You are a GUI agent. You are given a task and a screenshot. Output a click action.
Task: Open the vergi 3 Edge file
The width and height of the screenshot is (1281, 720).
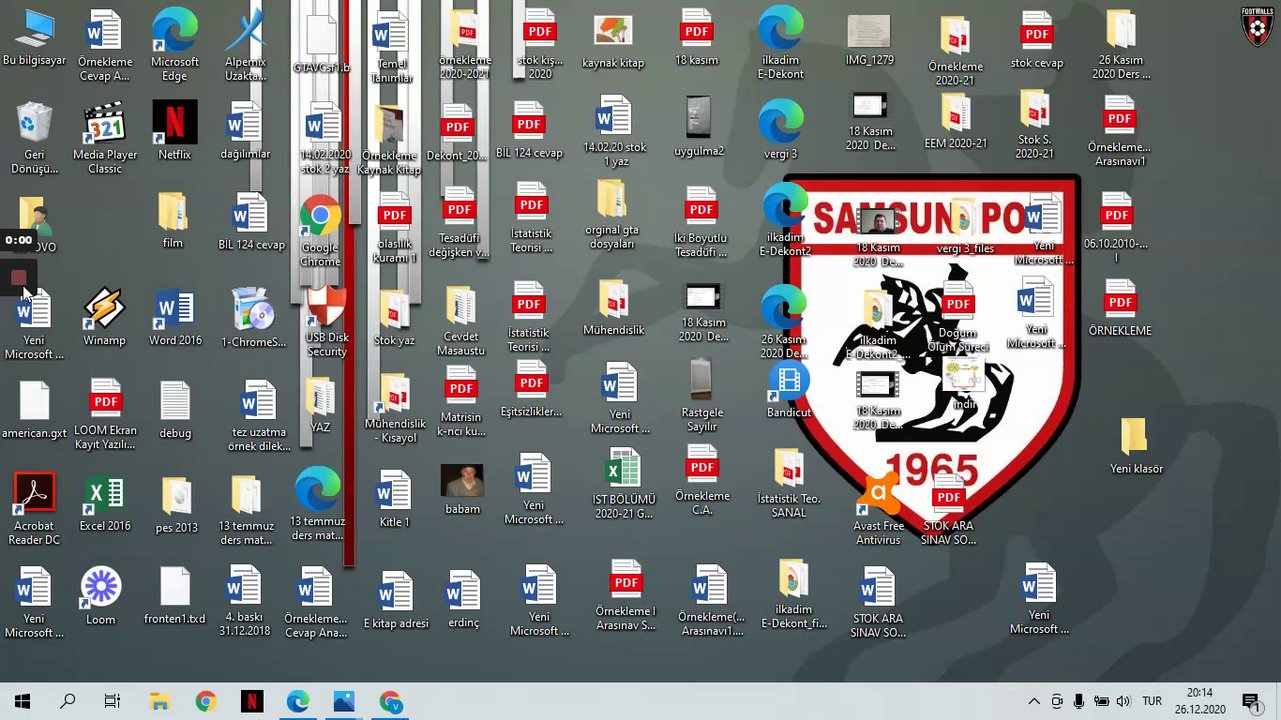click(x=780, y=130)
